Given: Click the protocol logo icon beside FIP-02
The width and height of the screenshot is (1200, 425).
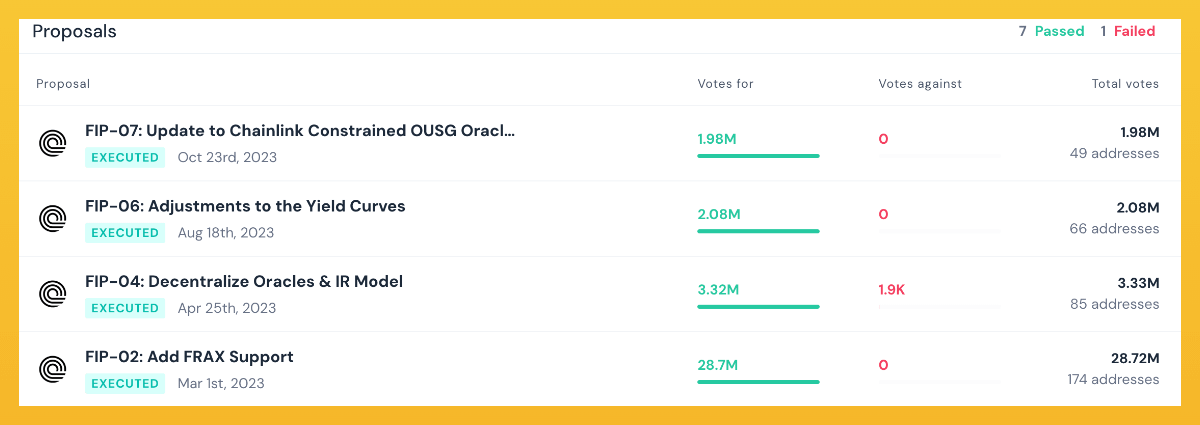Looking at the screenshot, I should tap(52, 369).
